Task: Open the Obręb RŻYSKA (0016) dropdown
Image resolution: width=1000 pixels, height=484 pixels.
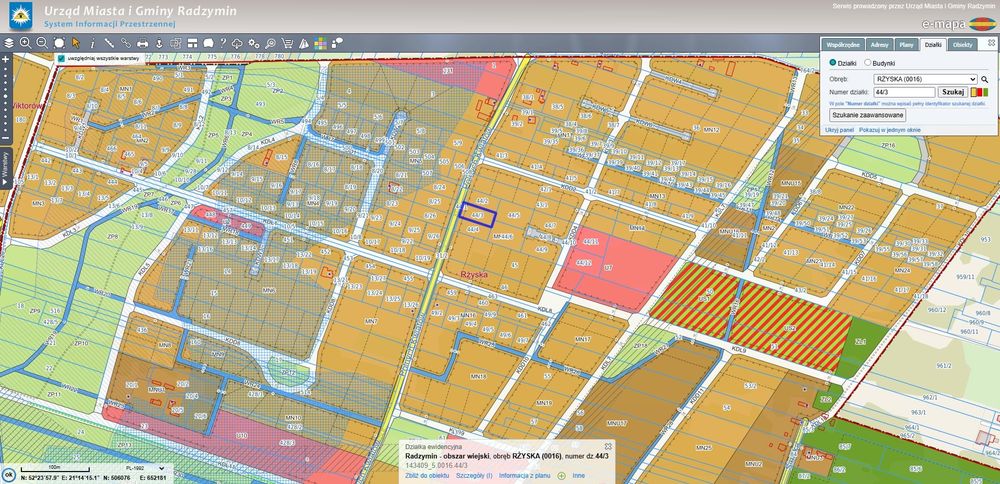Action: point(925,79)
